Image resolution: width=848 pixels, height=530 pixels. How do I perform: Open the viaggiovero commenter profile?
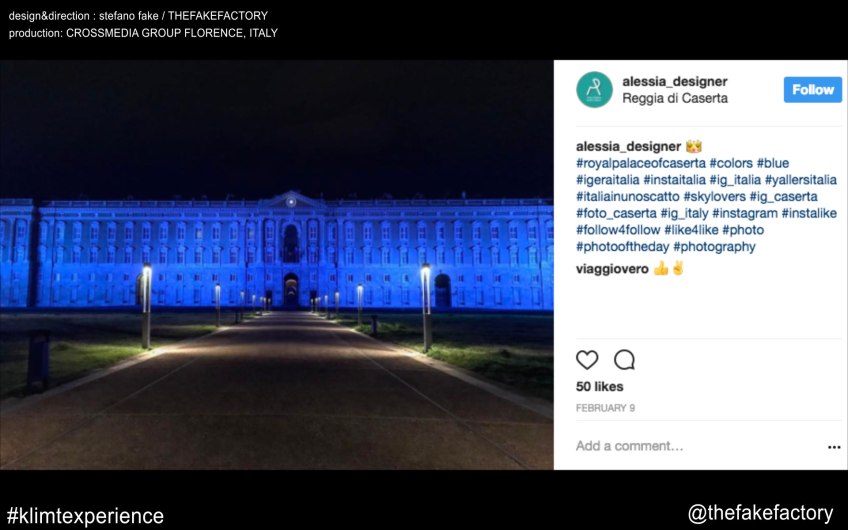612,269
